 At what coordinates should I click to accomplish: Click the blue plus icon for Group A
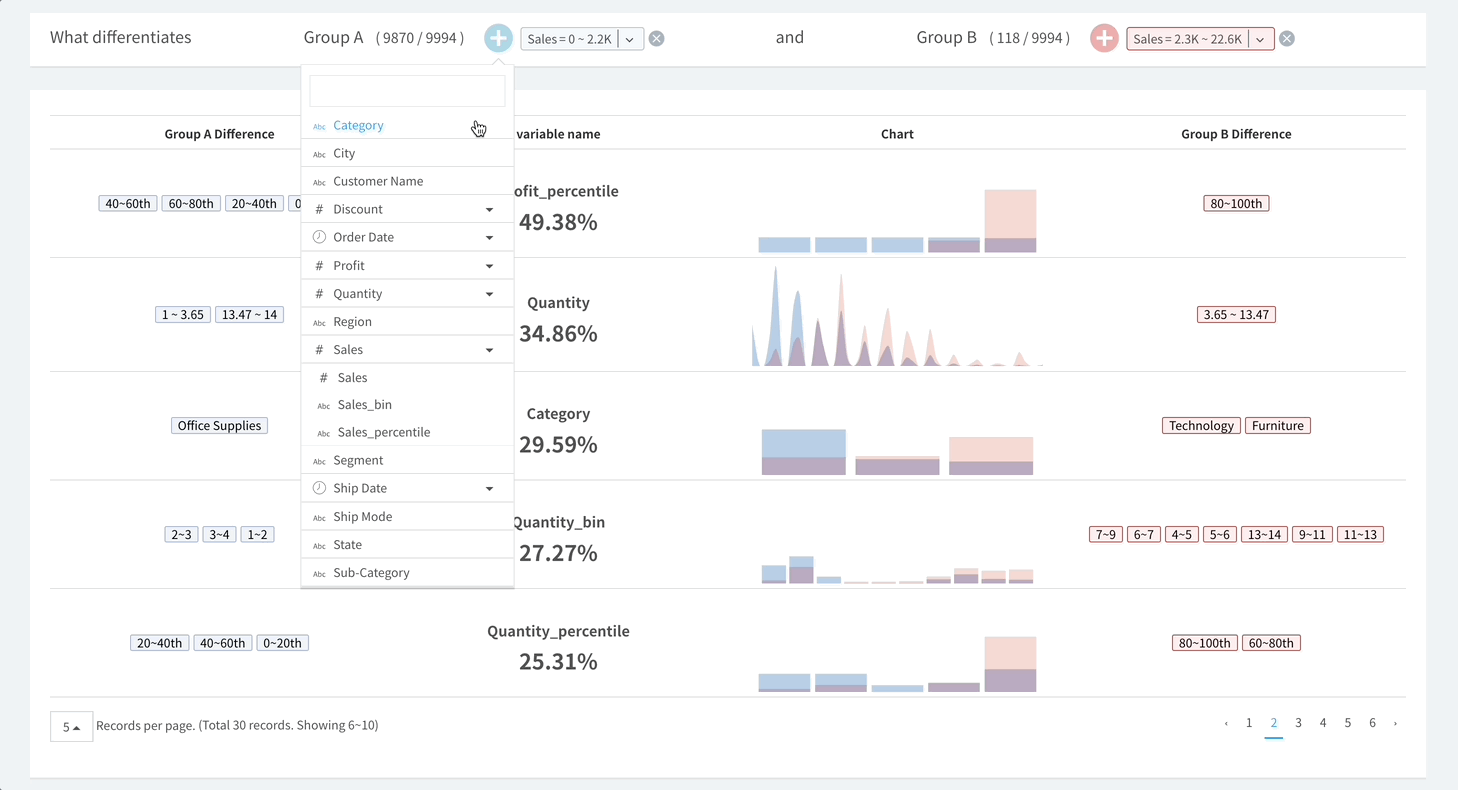498,38
